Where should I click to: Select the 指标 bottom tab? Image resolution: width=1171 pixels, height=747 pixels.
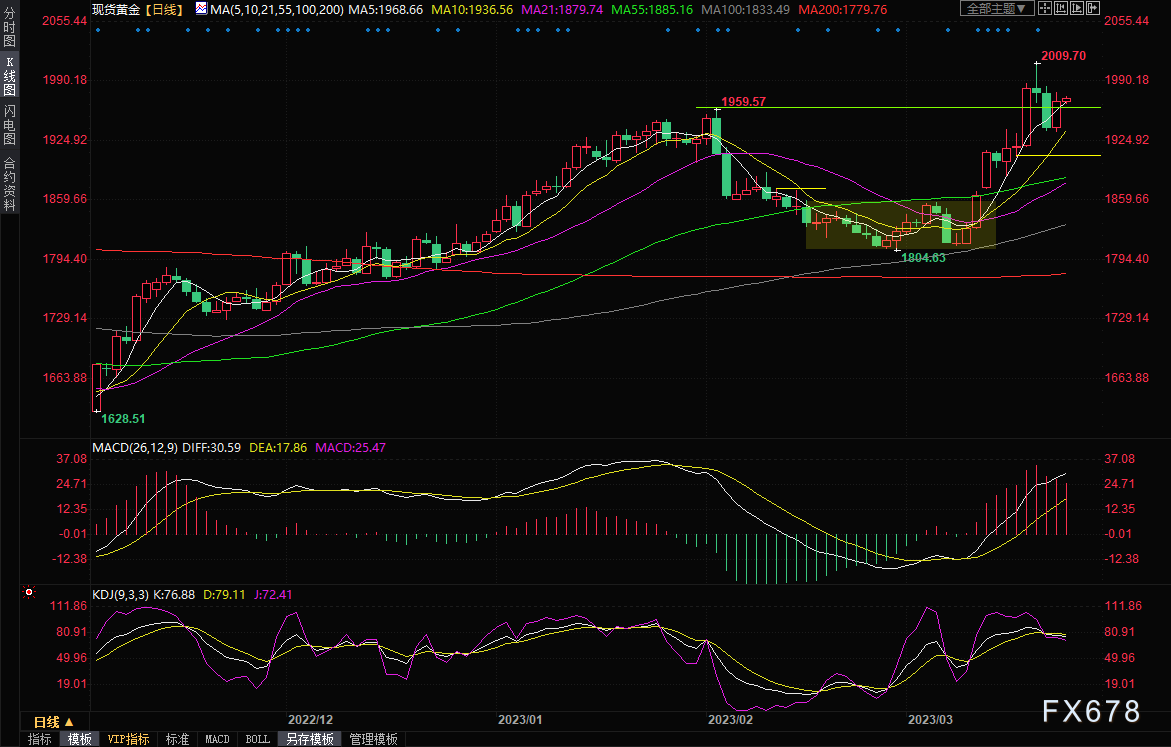(40, 739)
